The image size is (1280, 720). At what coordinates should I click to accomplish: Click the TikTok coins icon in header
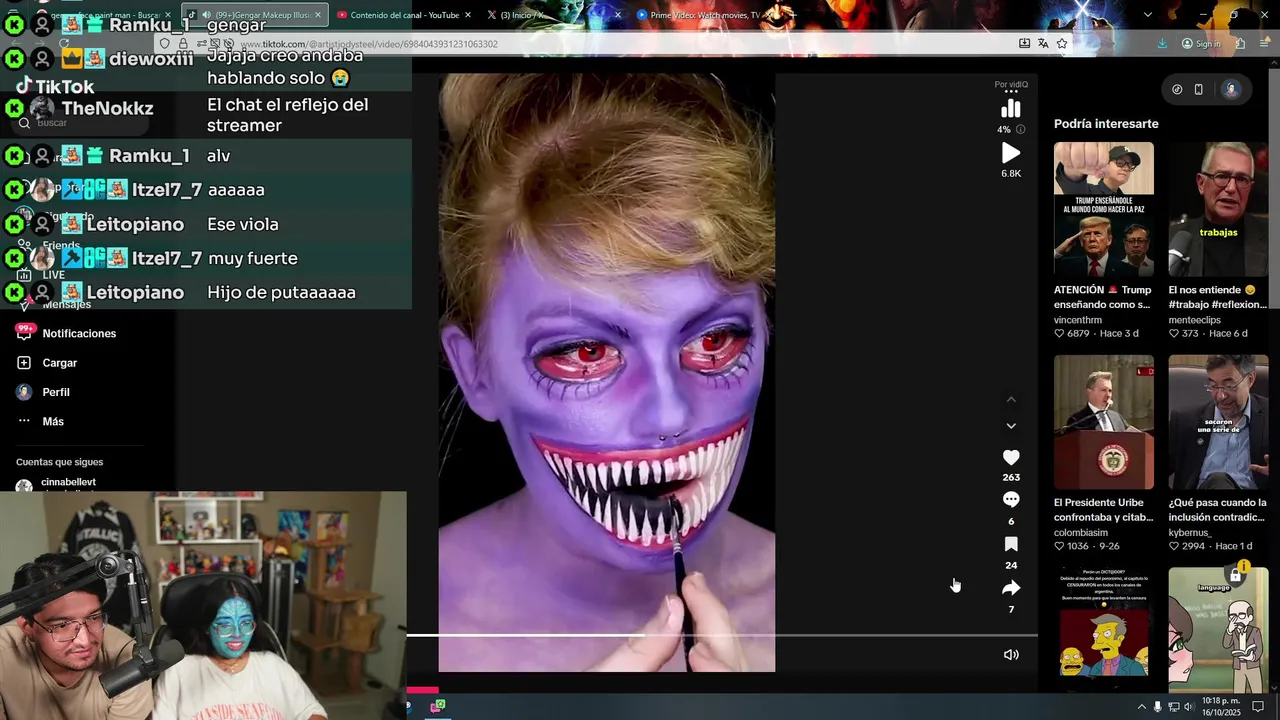(x=1177, y=89)
